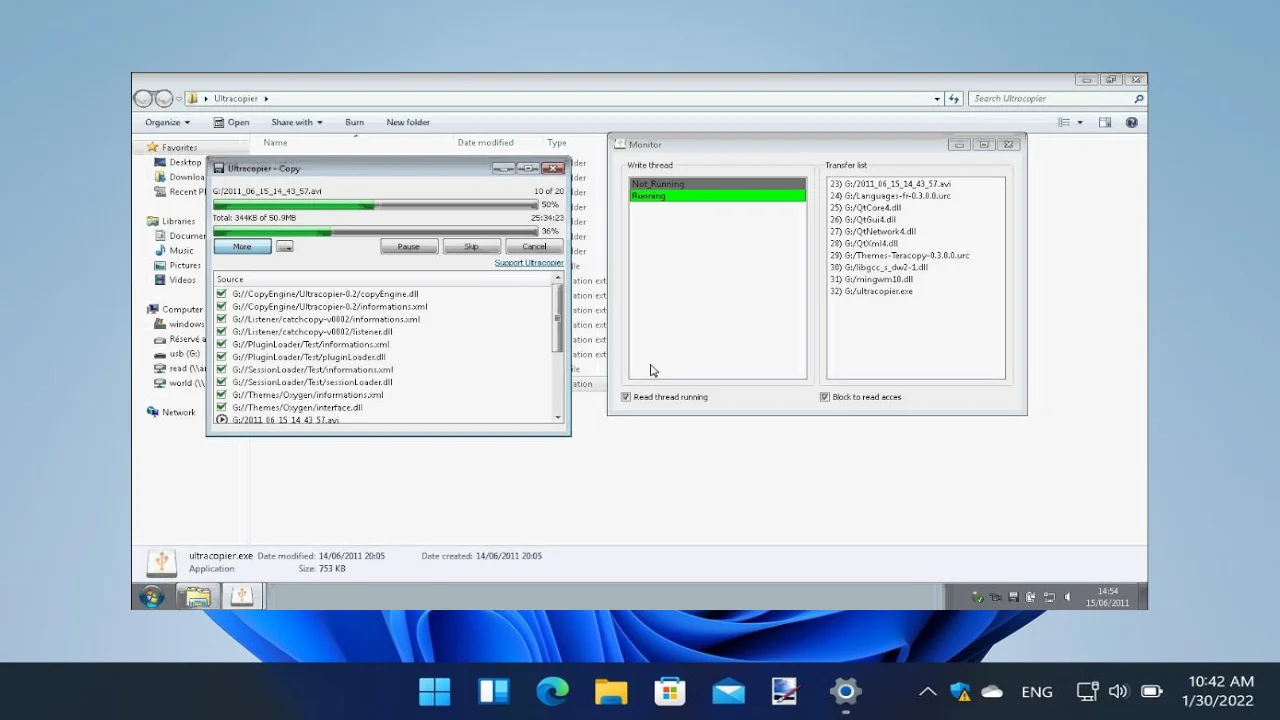Click the arrow after Ultracopier in breadcrumb

tap(266, 98)
